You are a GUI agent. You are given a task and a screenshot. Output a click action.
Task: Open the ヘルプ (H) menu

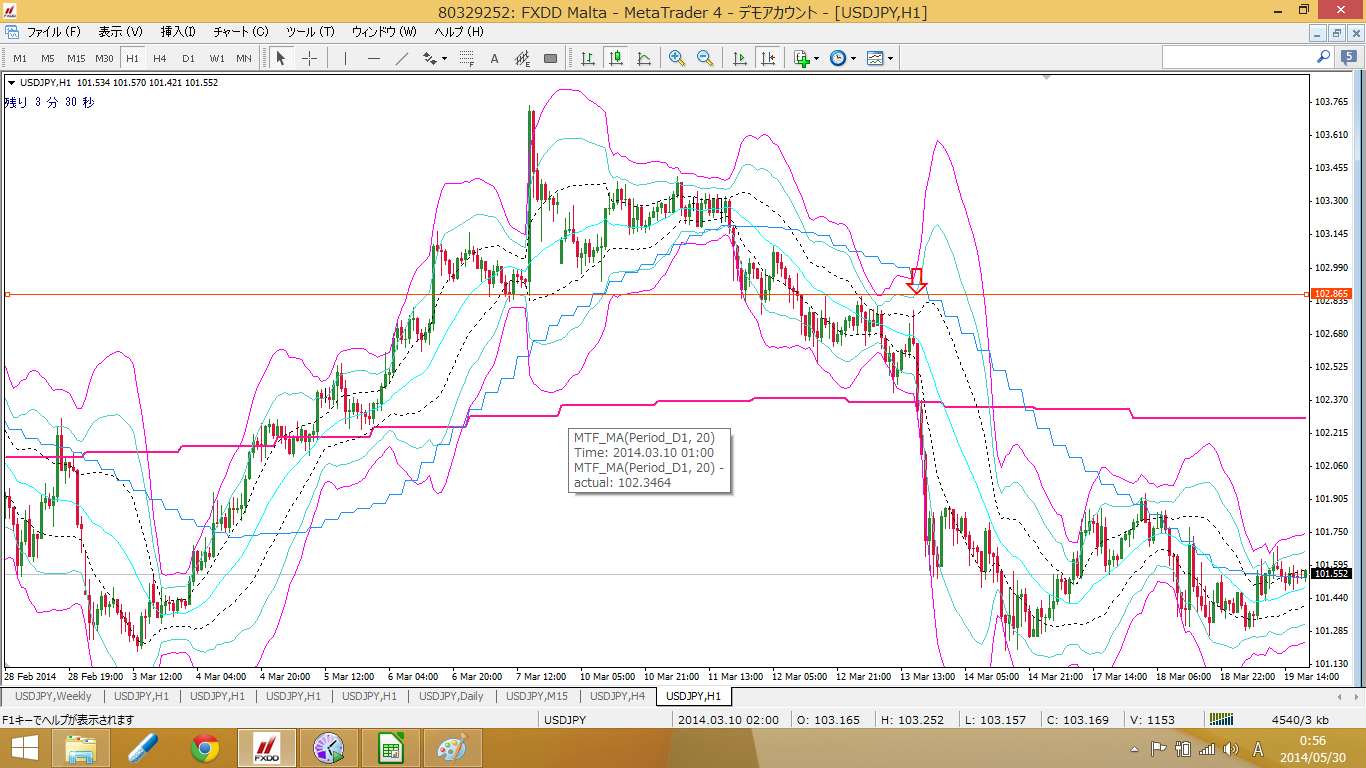tap(459, 32)
